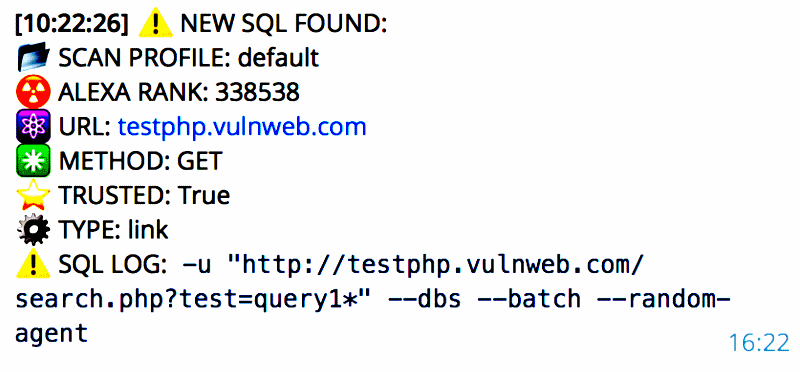Open the testphp.vulnweb.com link
The height and width of the screenshot is (372, 800).
[242, 127]
